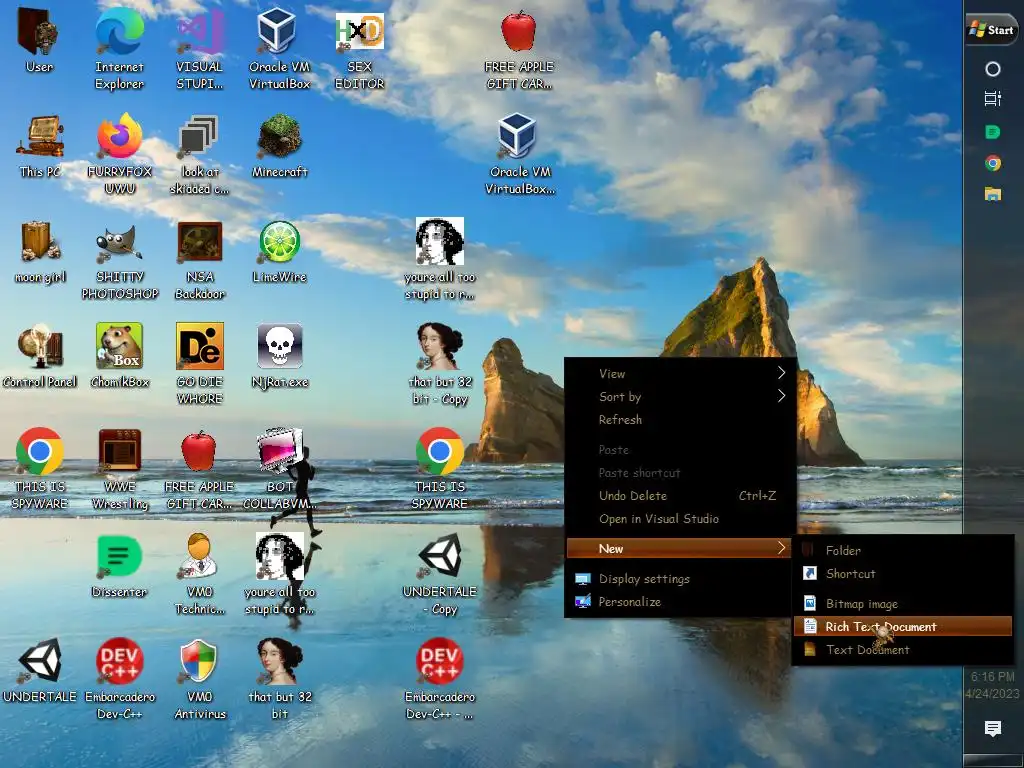Screen dimensions: 1024x768
Task: Open the notification center icon
Action: tap(993, 728)
